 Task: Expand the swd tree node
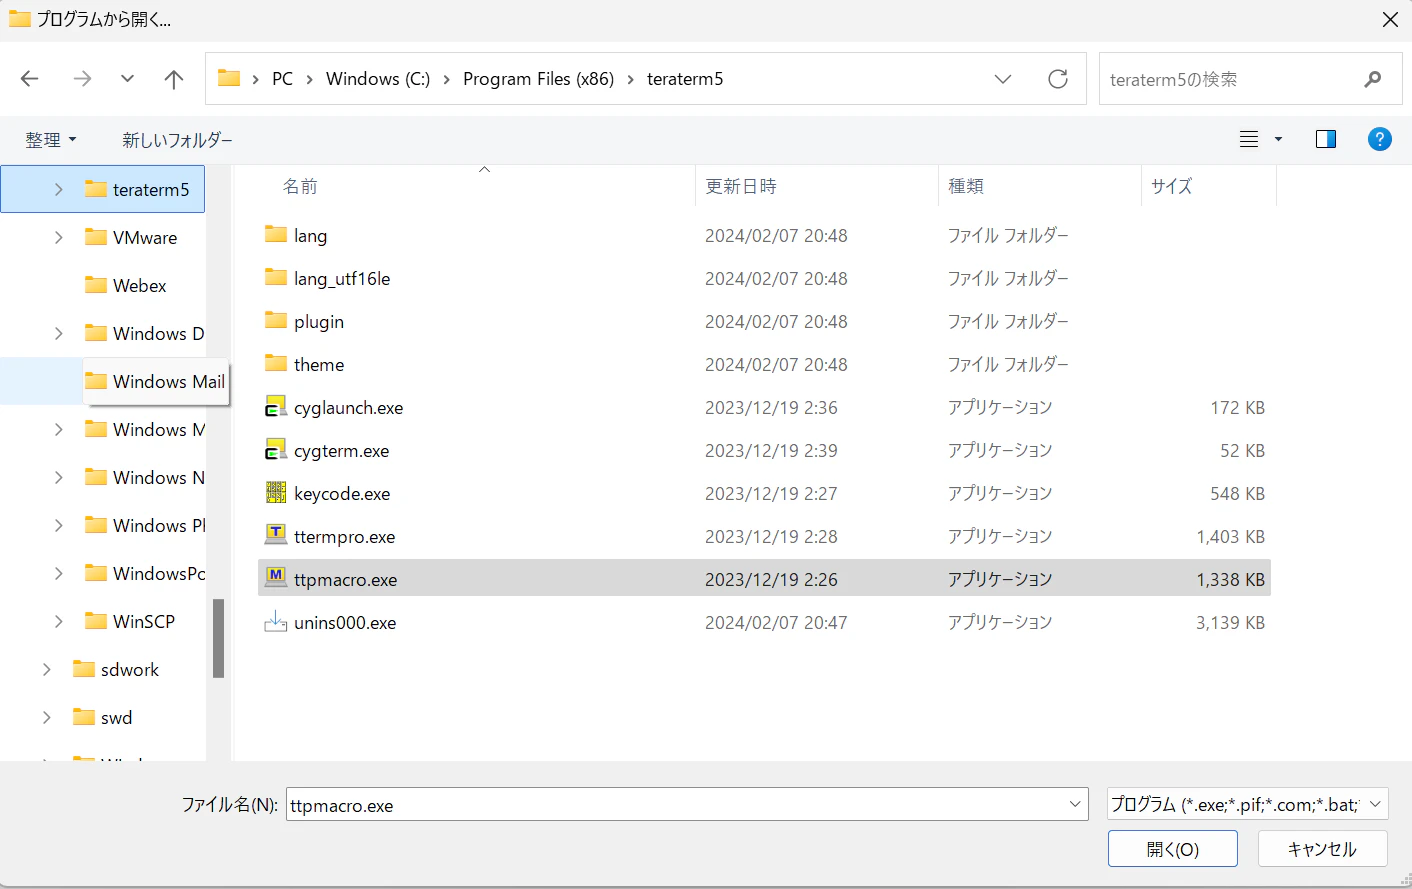click(46, 717)
